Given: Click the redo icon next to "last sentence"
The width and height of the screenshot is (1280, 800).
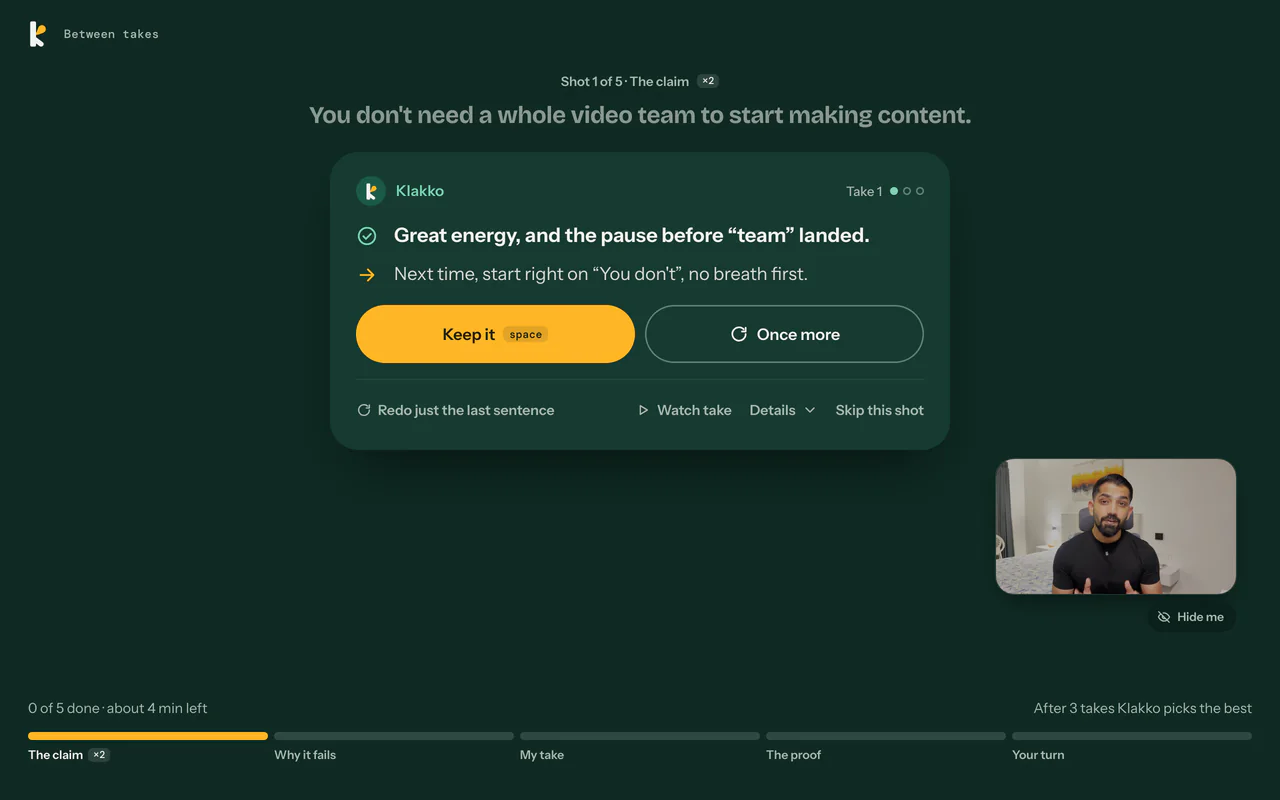Looking at the screenshot, I should coord(364,410).
